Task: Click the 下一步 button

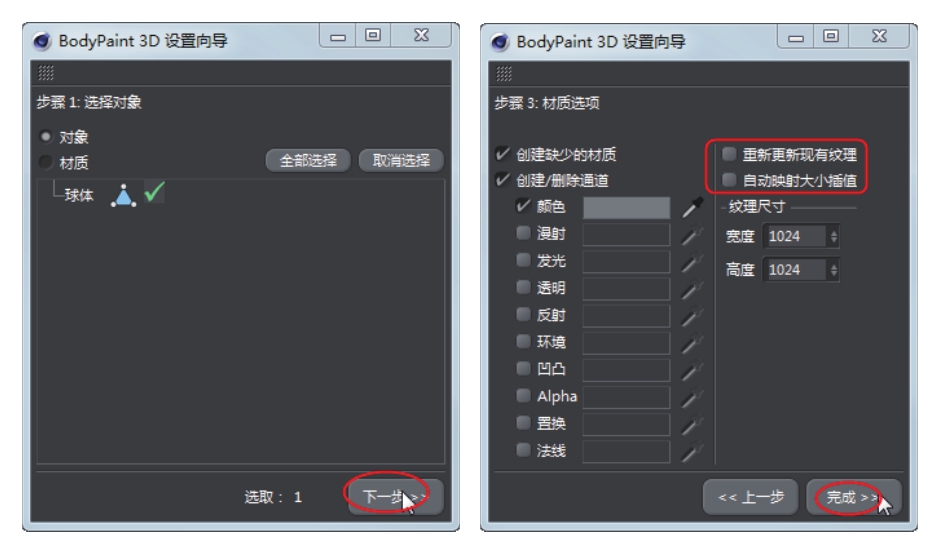Action: coord(395,497)
